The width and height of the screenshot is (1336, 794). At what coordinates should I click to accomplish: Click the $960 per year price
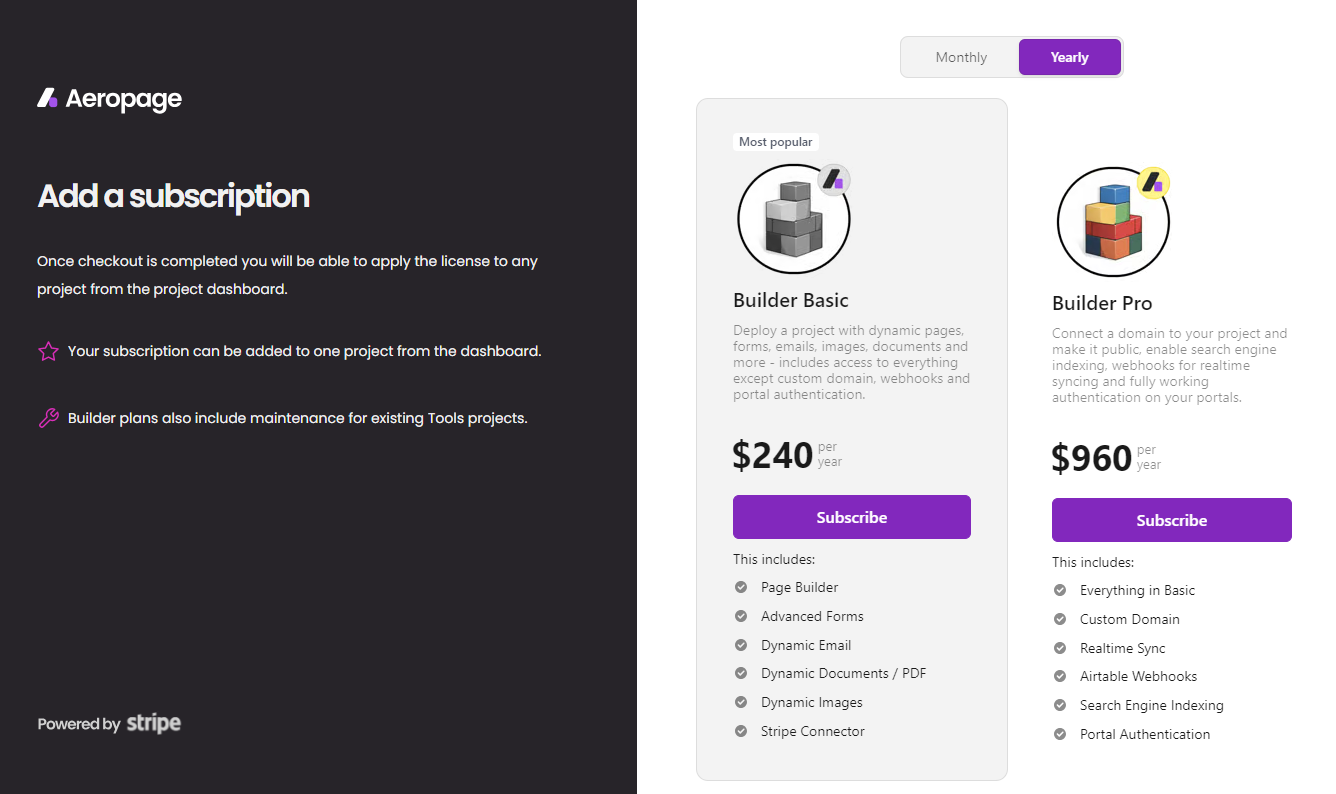[x=1106, y=458]
